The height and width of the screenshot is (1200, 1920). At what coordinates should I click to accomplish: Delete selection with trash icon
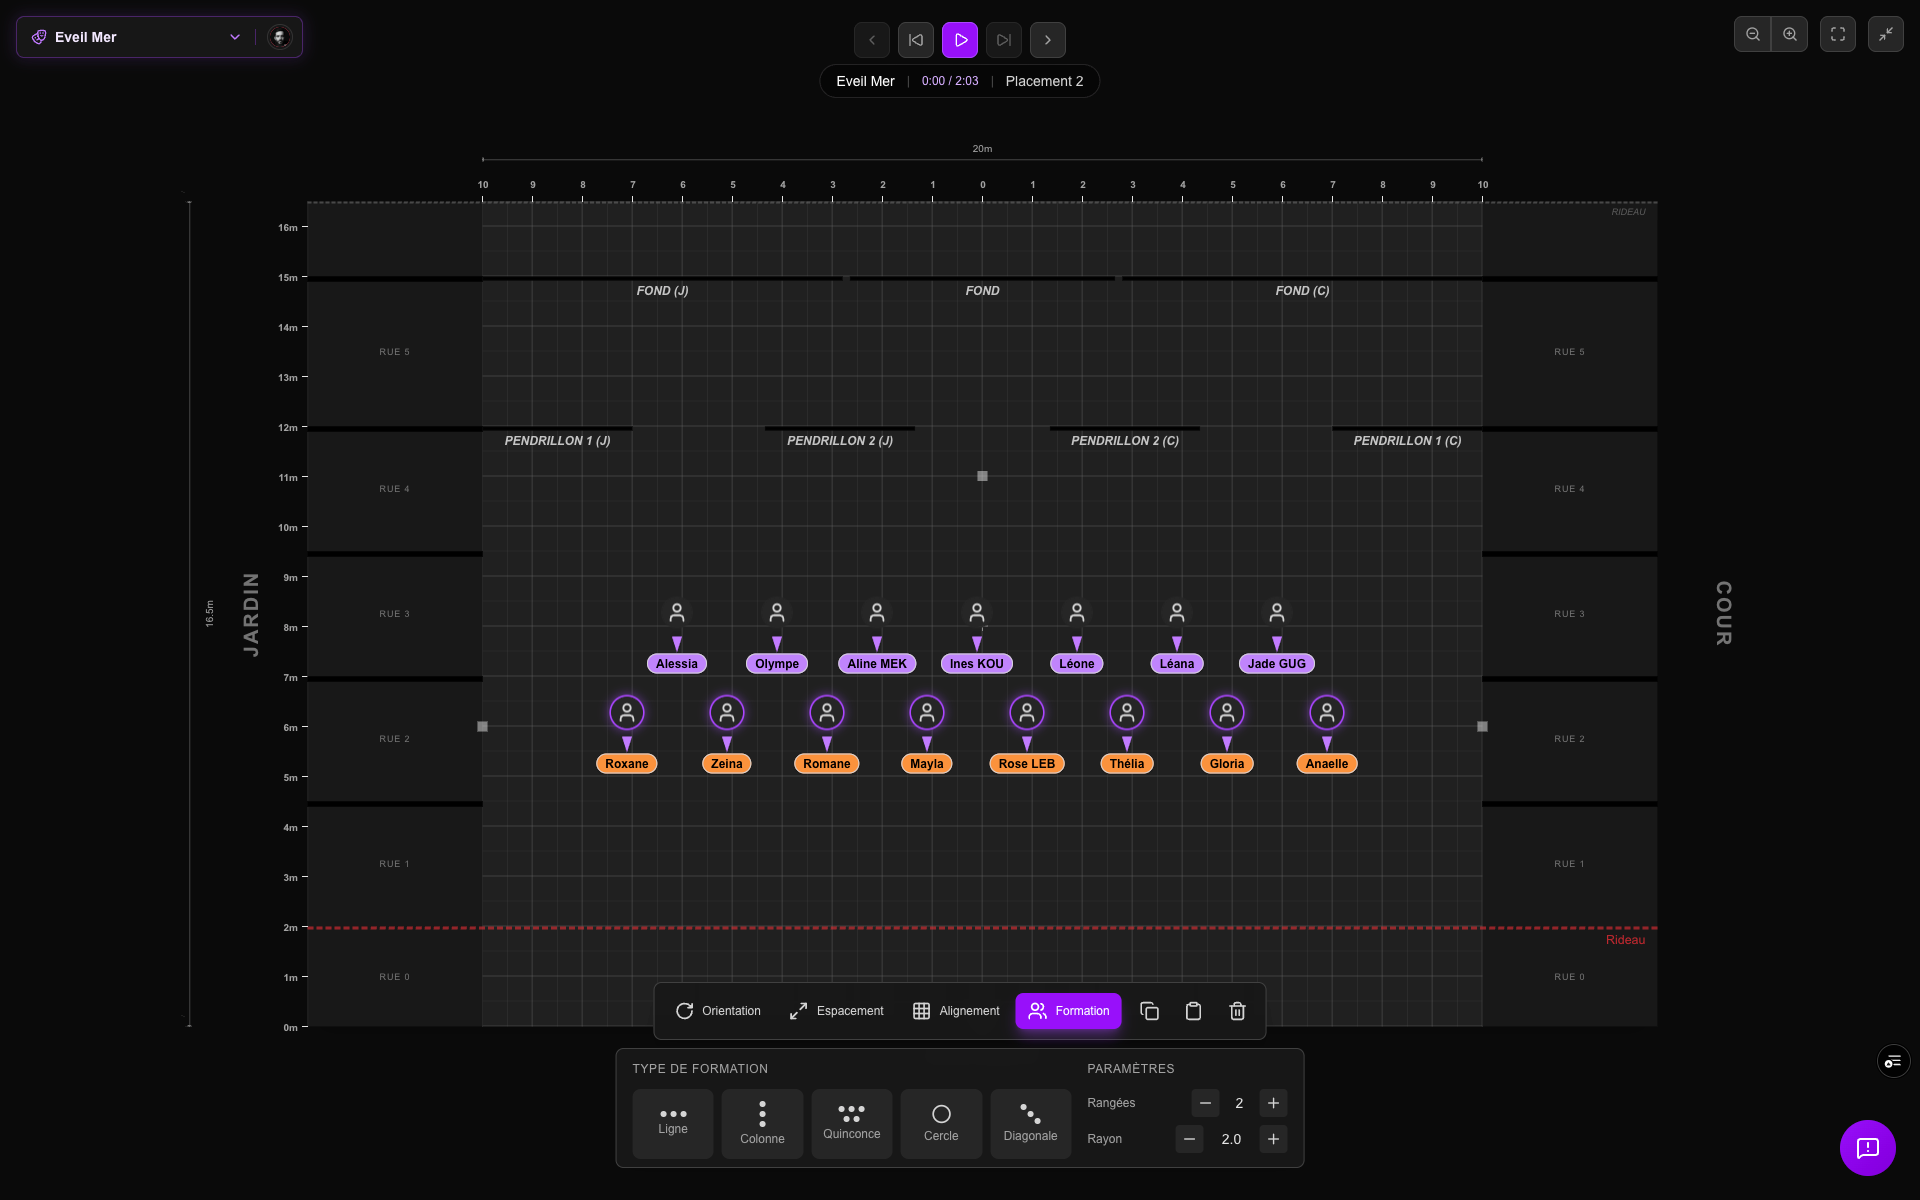pos(1237,1011)
